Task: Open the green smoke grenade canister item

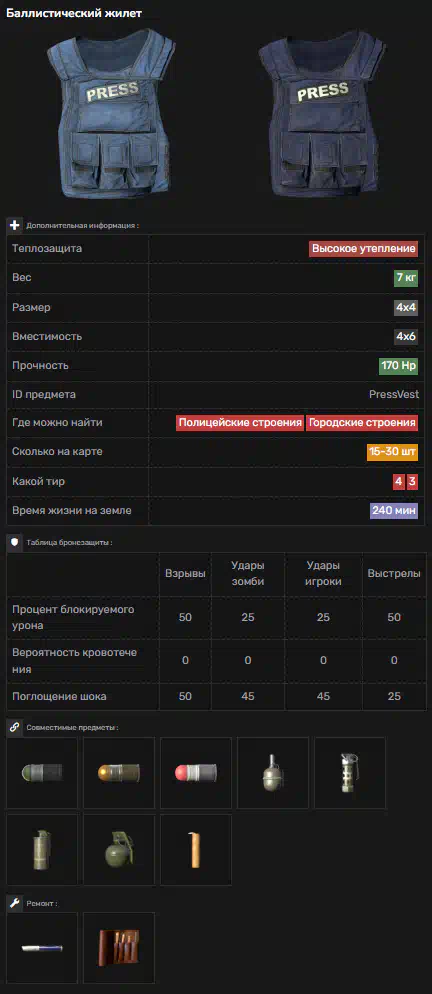Action: 42,849
